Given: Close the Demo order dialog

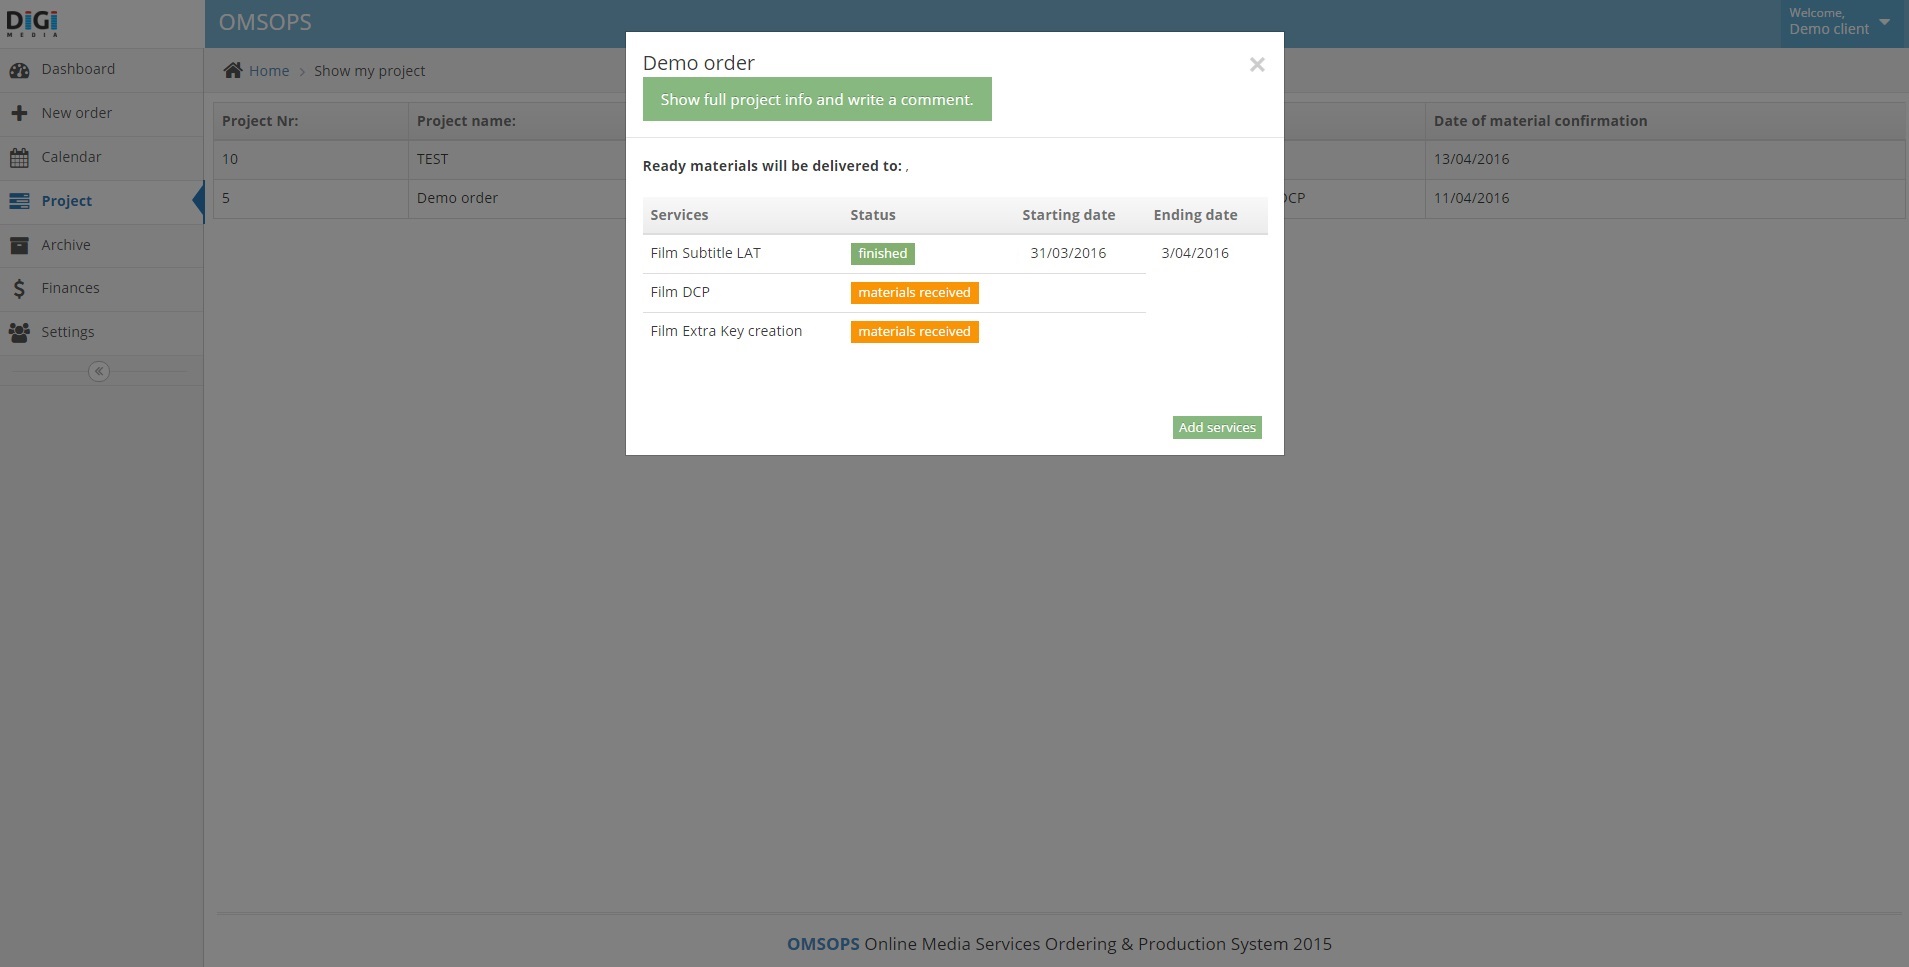Looking at the screenshot, I should point(1257,65).
